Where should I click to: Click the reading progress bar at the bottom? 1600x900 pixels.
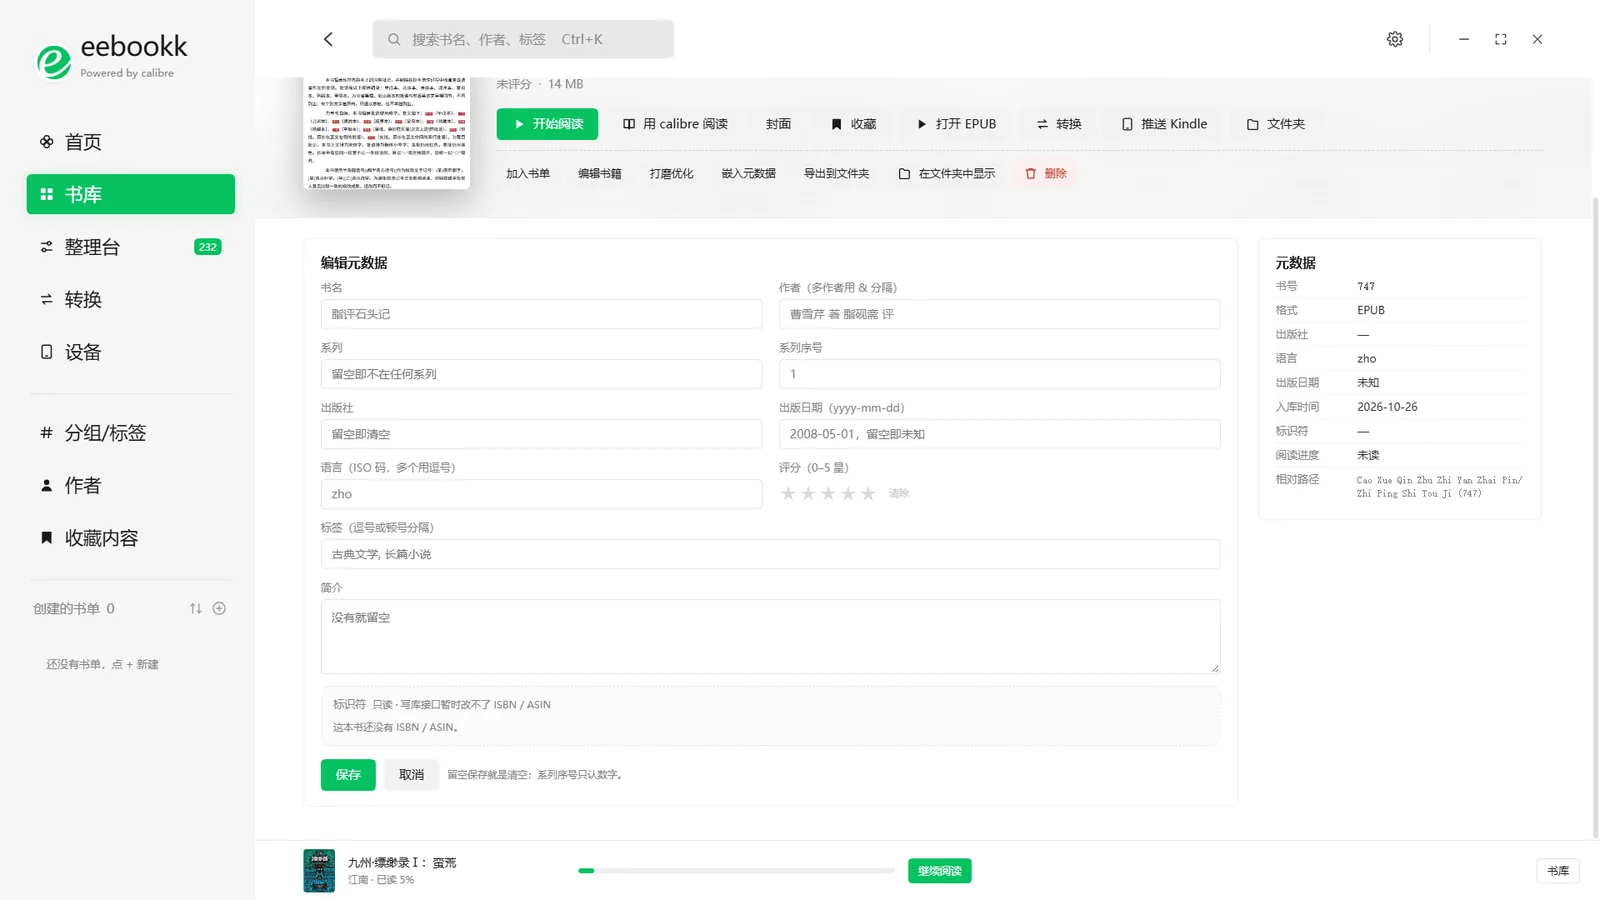[736, 871]
